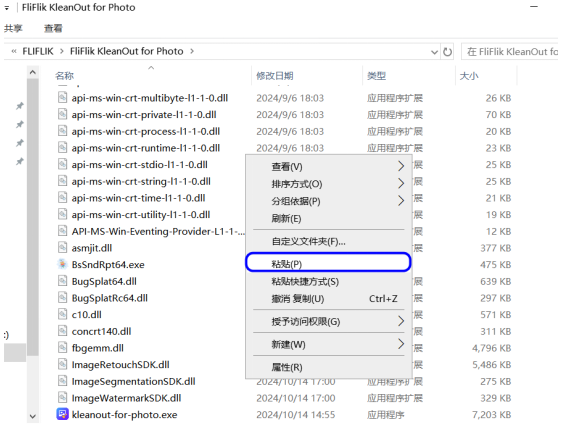Click the api-ms-win-crt-time dll icon
This screenshot has width=561, height=433.
tap(62, 198)
